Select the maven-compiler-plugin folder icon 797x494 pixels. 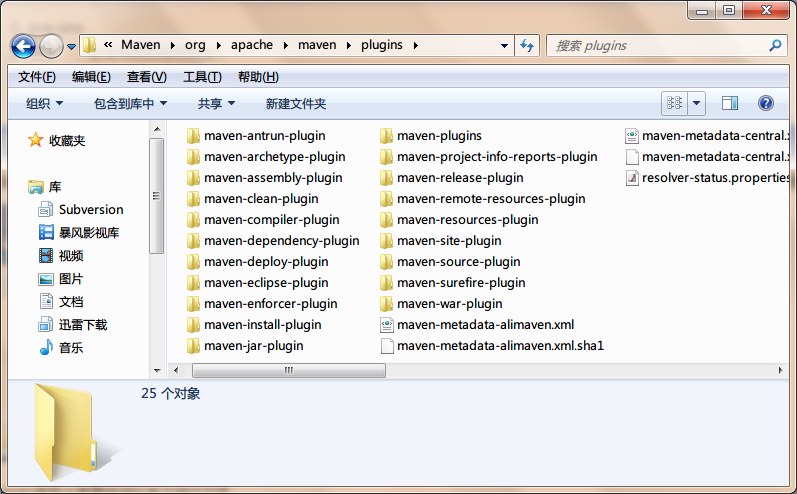point(193,220)
